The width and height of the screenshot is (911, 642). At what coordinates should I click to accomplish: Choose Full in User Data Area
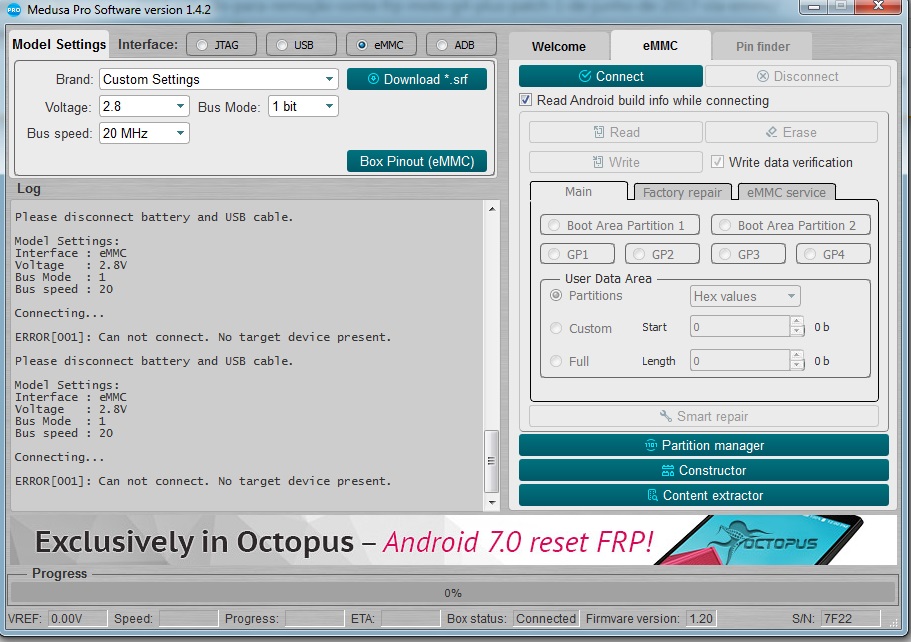556,361
